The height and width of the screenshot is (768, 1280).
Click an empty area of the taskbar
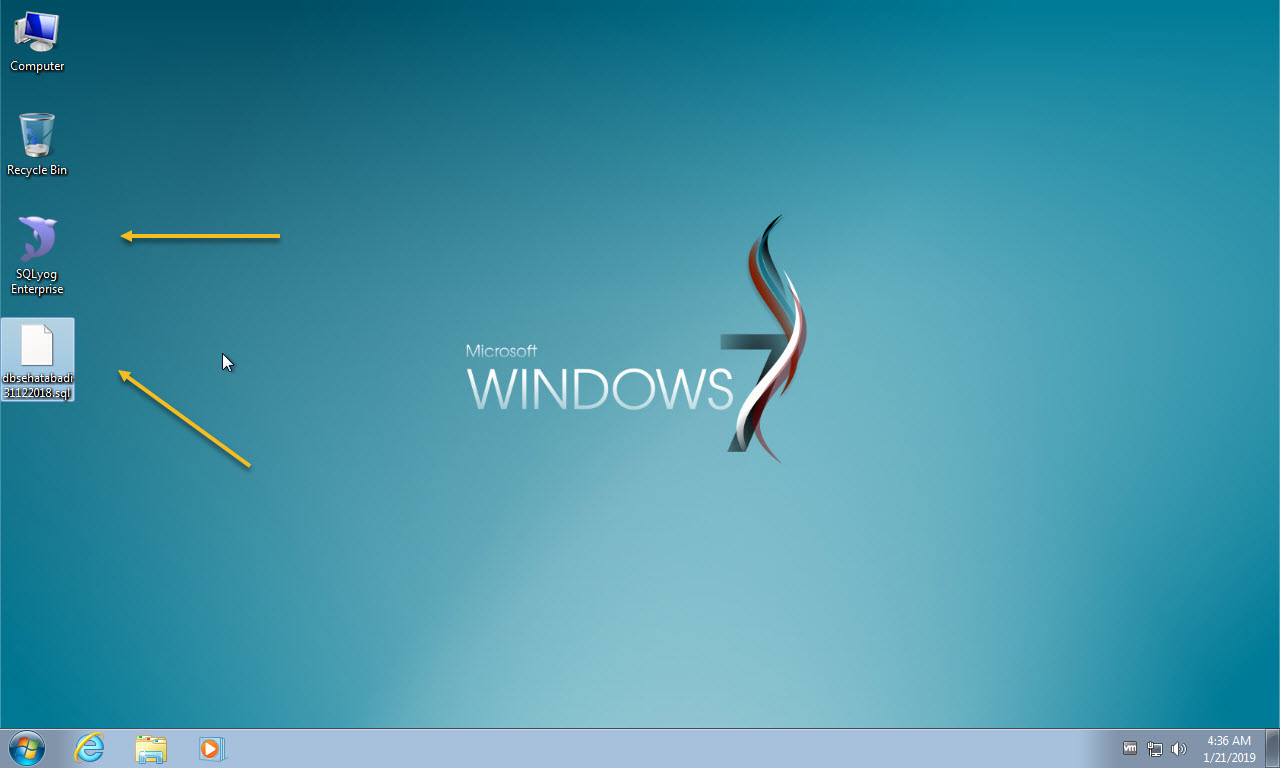650,748
